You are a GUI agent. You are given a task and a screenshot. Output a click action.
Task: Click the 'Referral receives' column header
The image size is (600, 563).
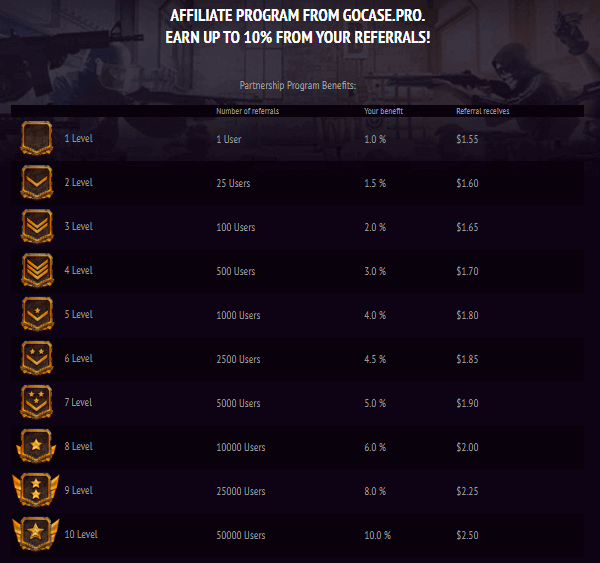click(482, 111)
